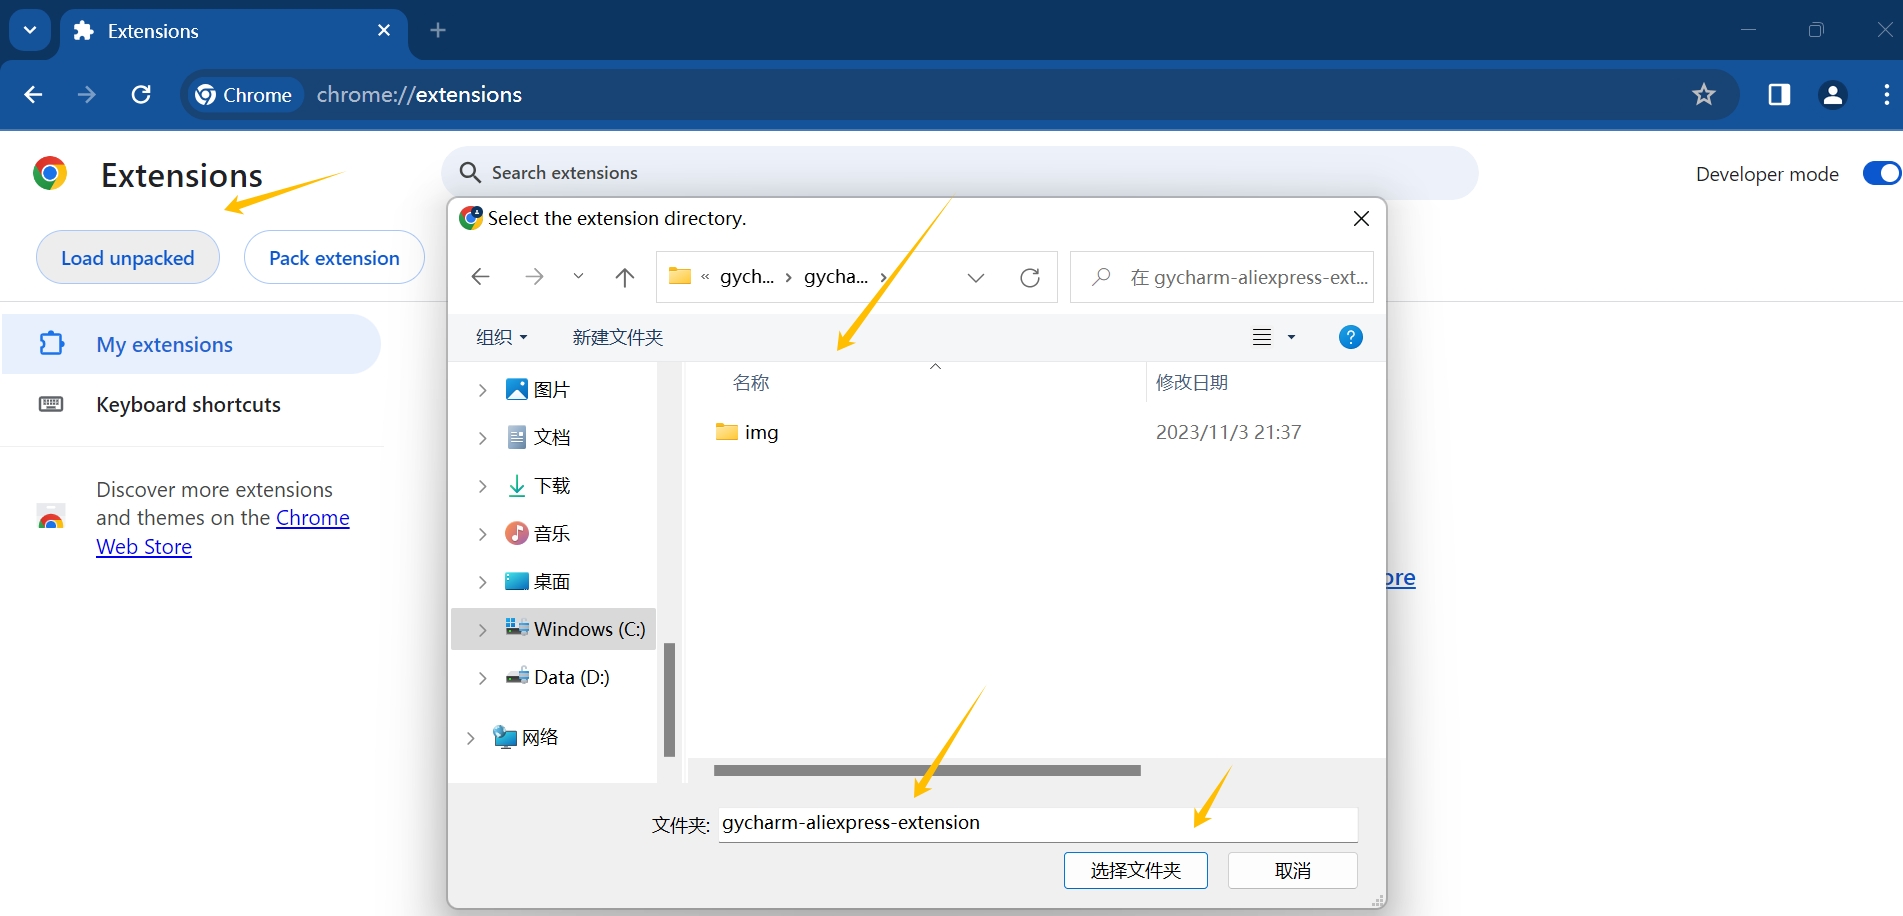Screen dimensions: 1903x916
Task: Click the Chrome forward navigation arrow
Action: point(87,94)
